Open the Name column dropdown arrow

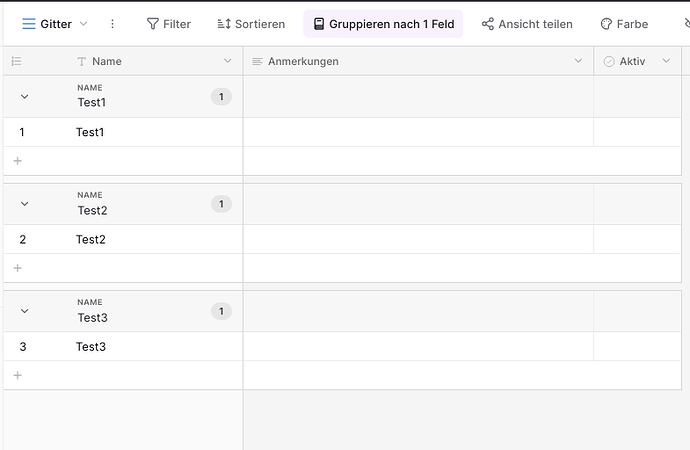(x=228, y=61)
